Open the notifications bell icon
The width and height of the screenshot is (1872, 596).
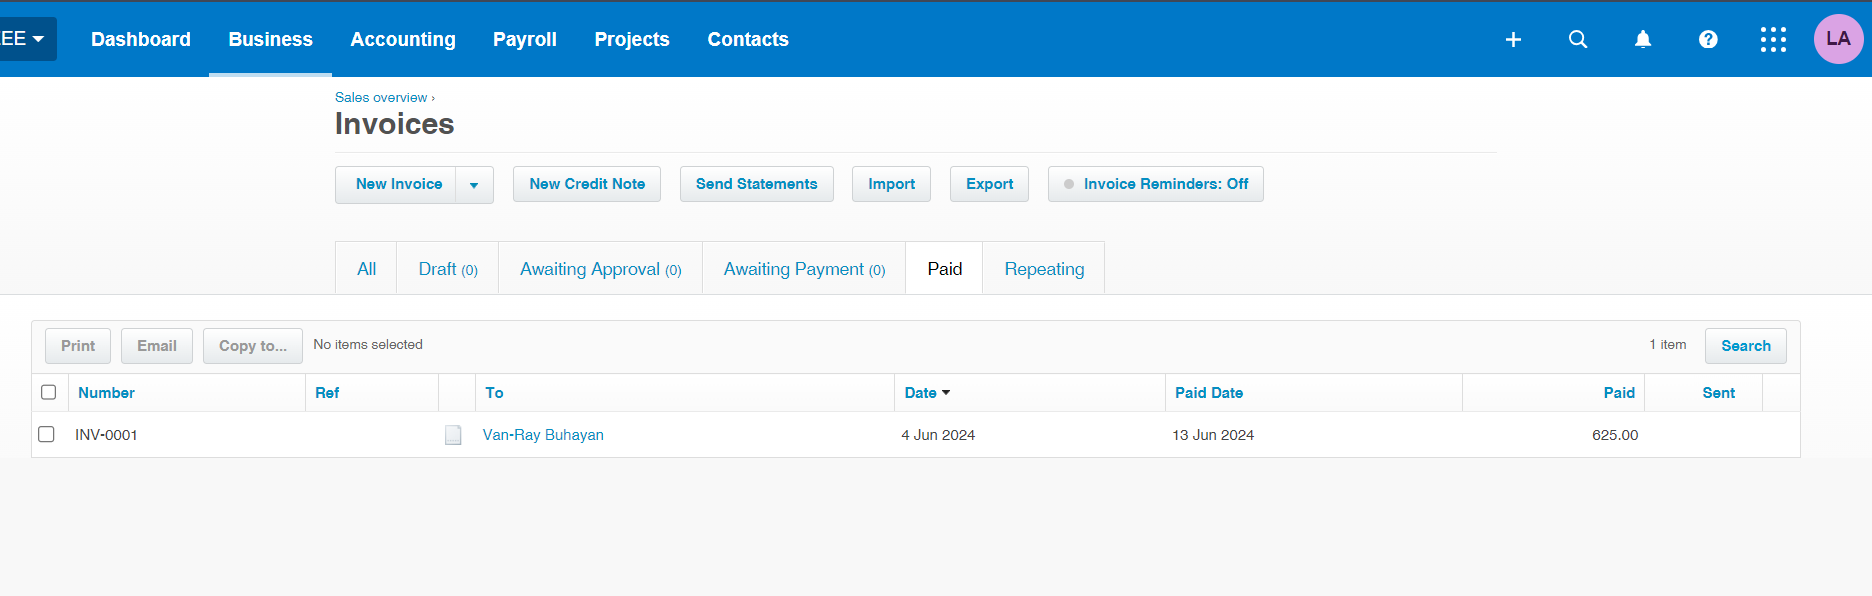point(1643,39)
